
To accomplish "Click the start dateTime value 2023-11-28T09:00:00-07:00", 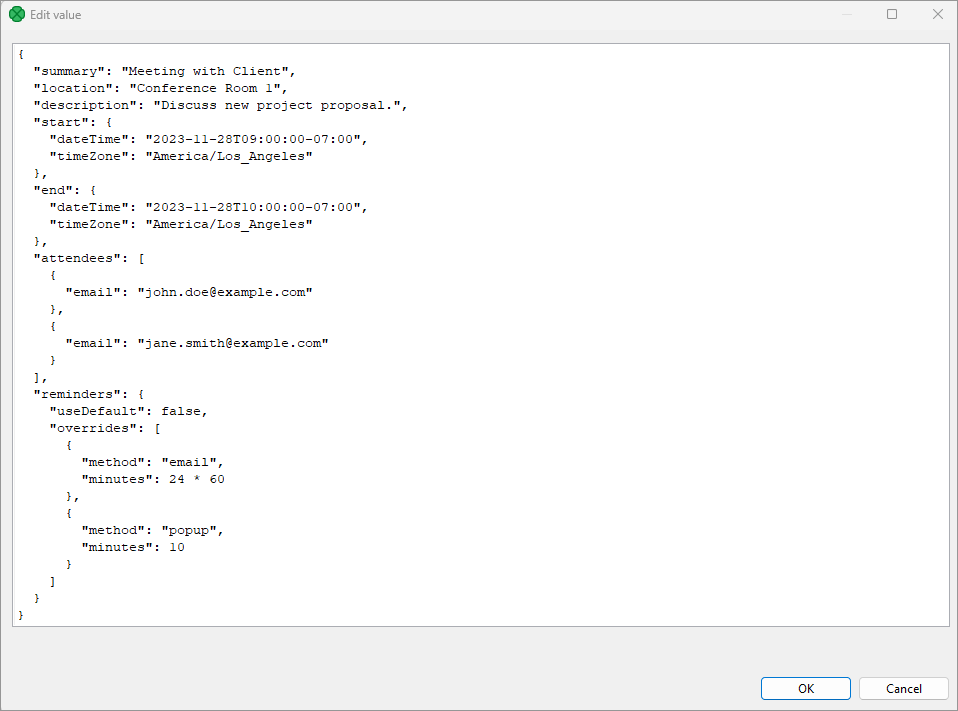I will coord(255,140).
